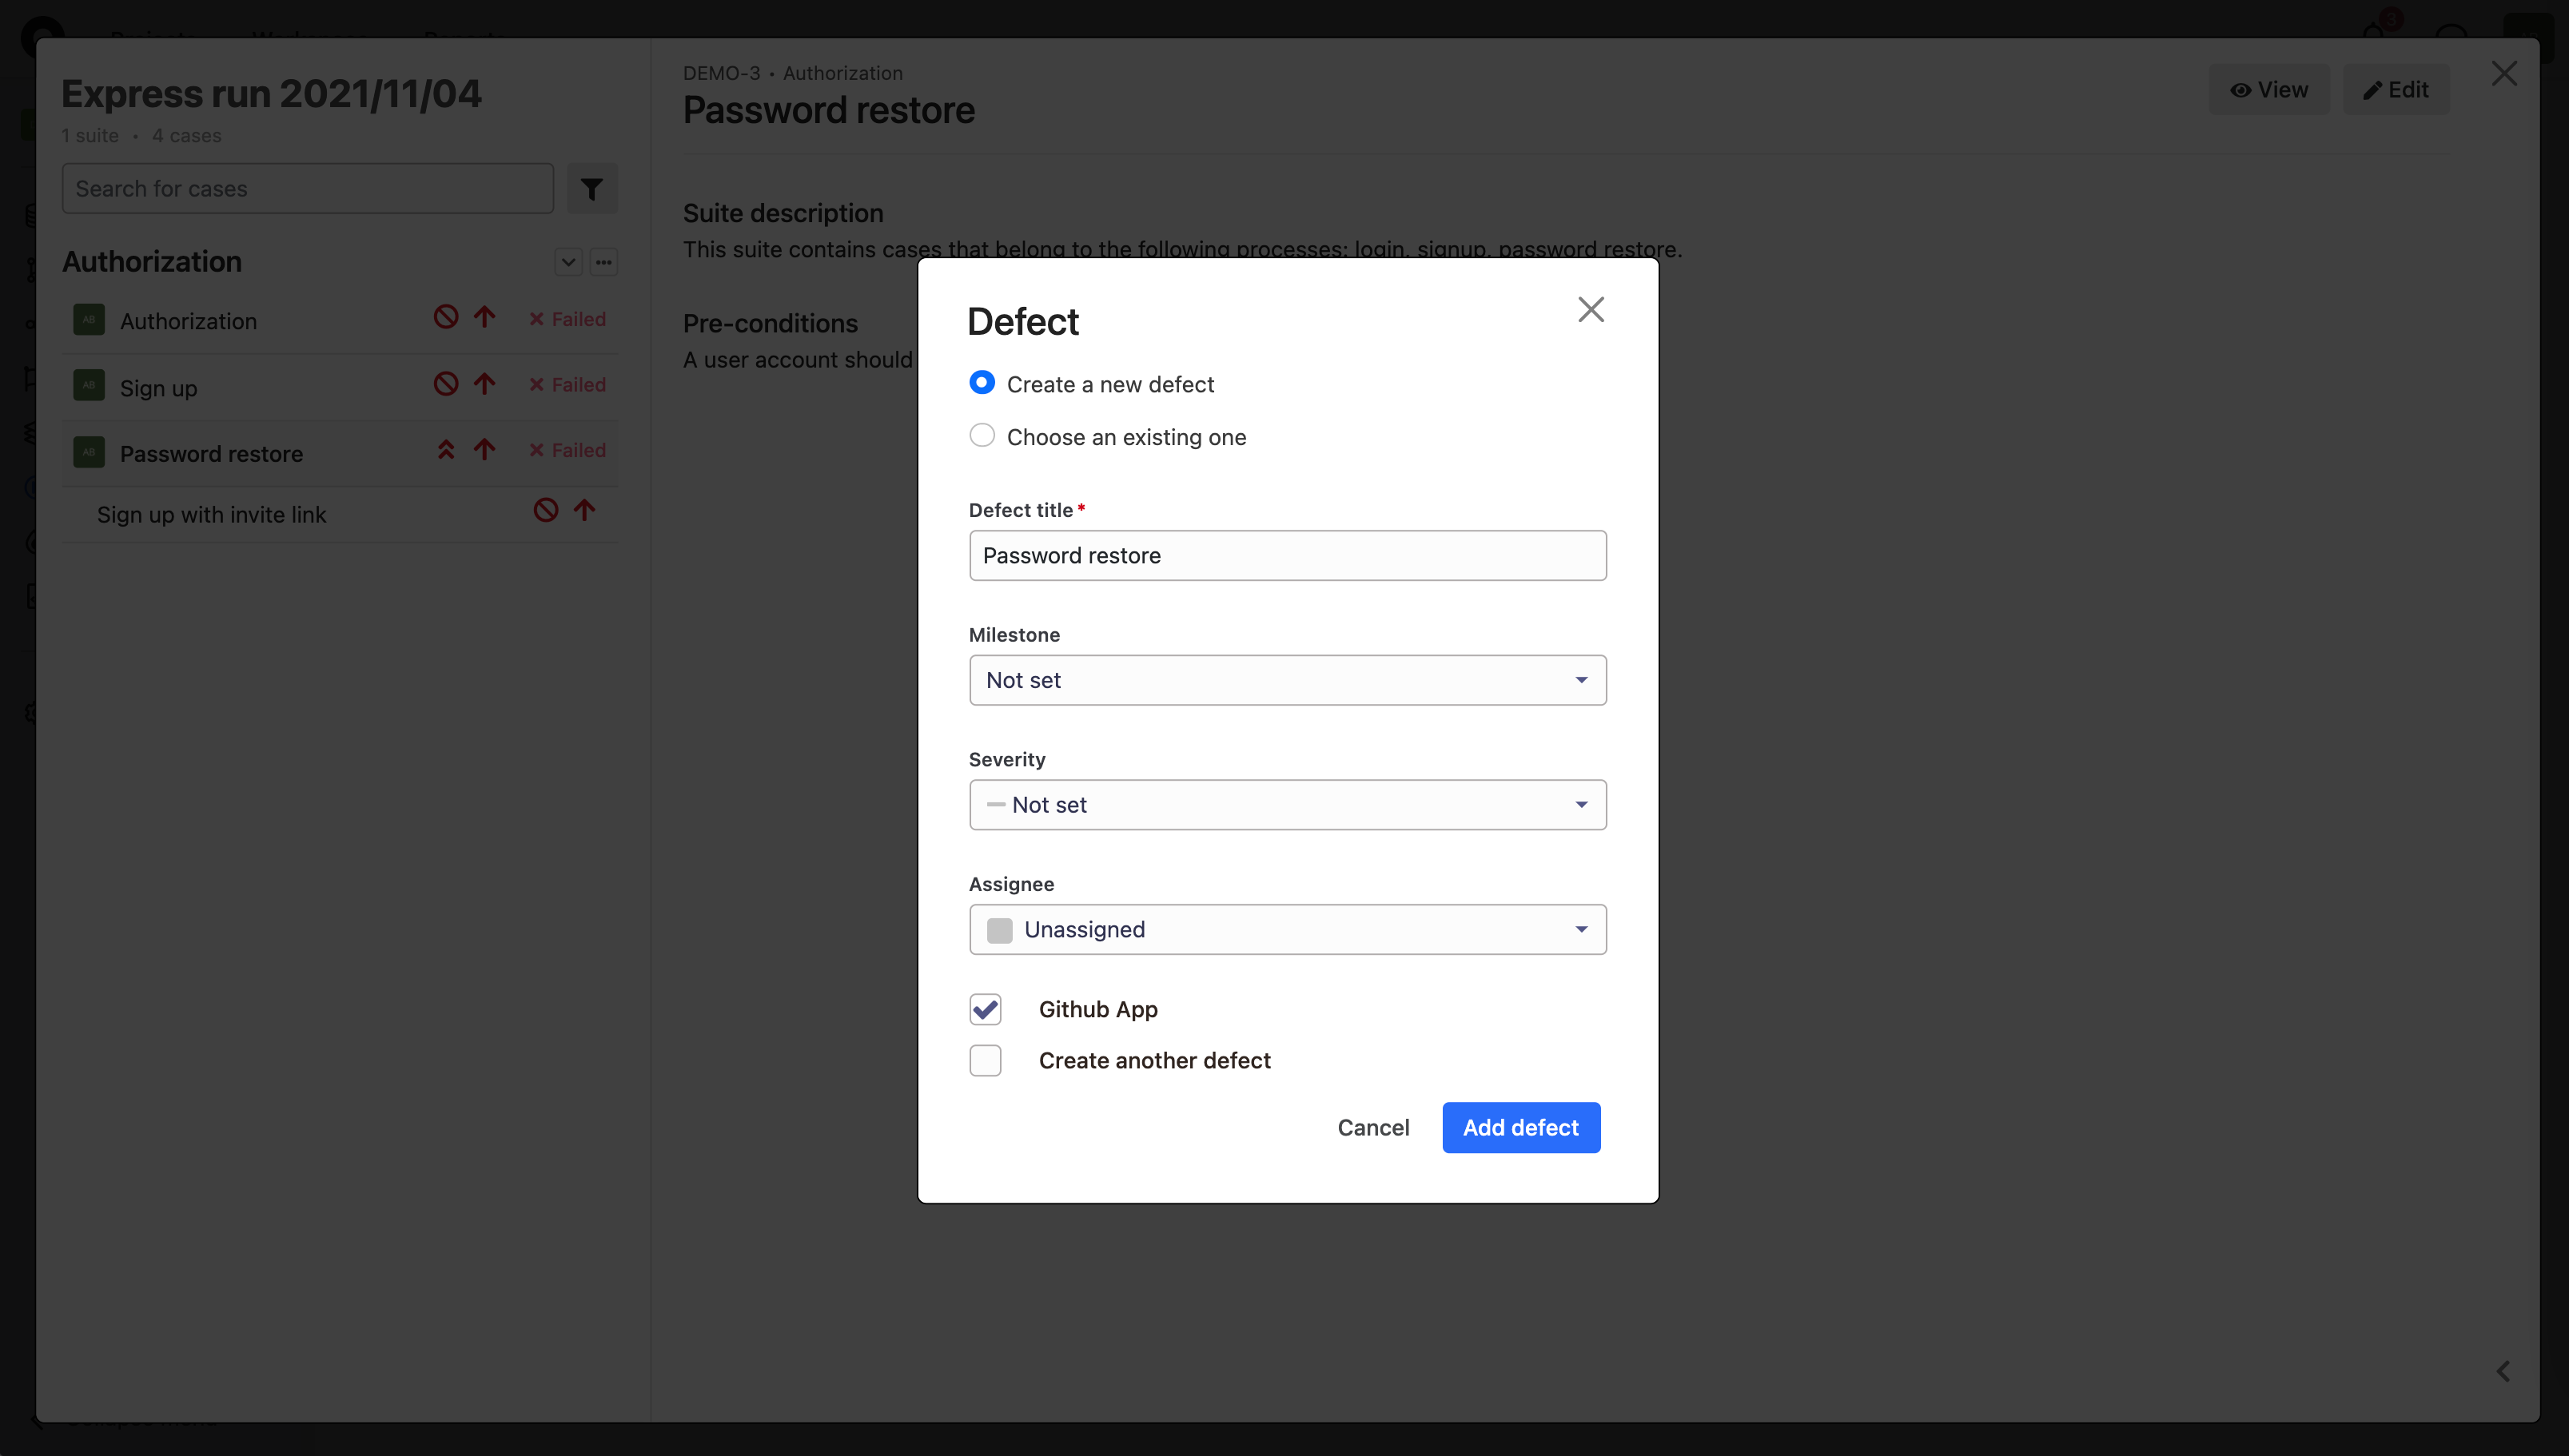2569x1456 pixels.
Task: Click the DEMO-3 case ID text
Action: pyautogui.click(x=721, y=73)
